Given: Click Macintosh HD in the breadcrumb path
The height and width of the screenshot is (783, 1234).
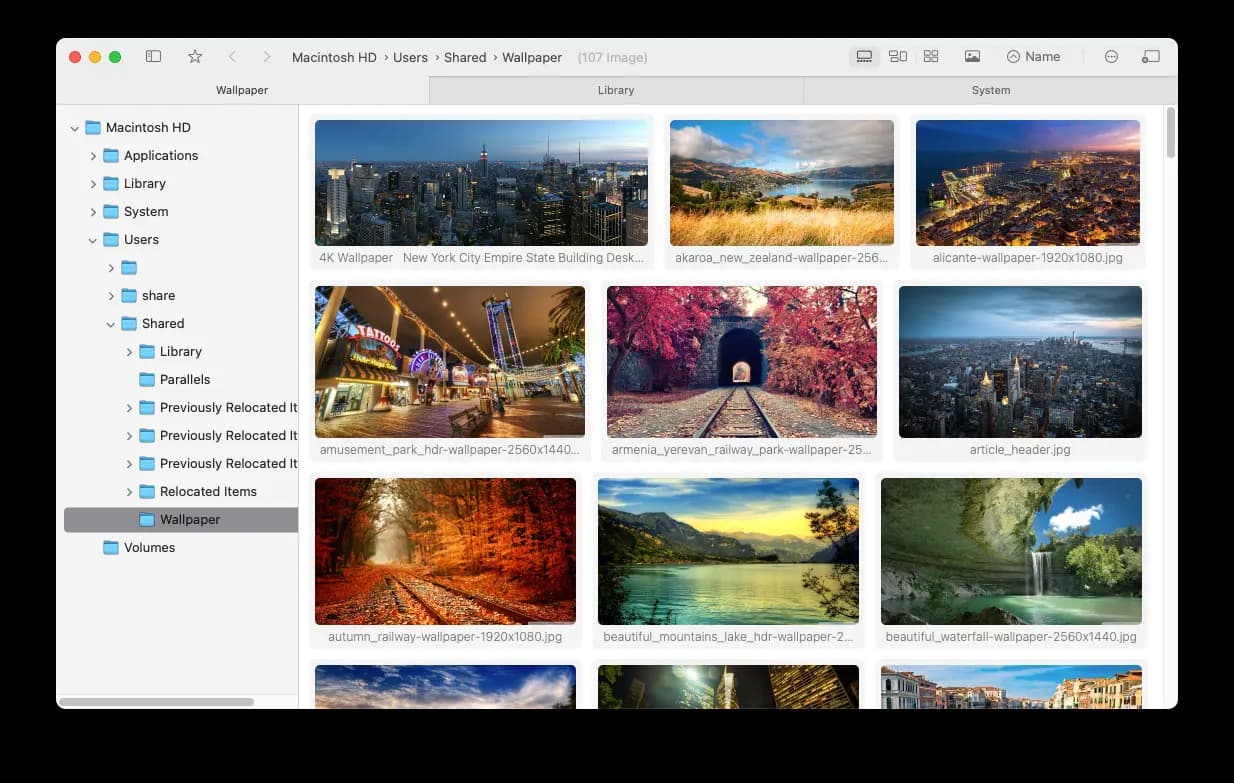Looking at the screenshot, I should [x=334, y=57].
